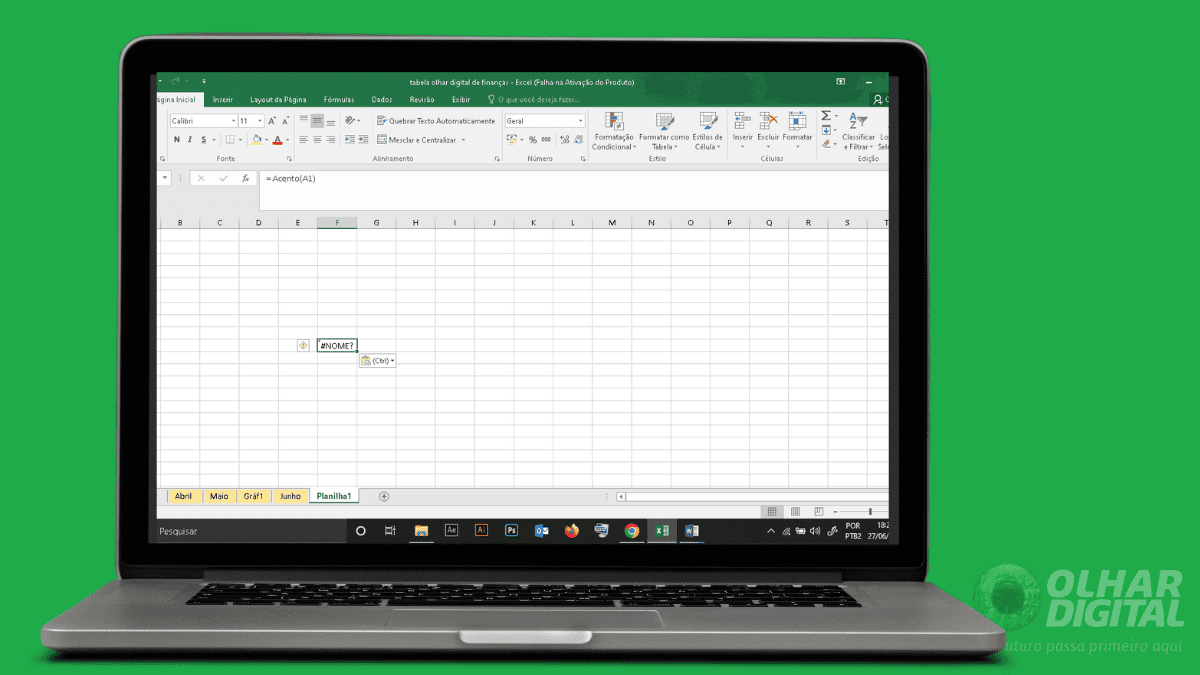Open the Geral number format dropdown

pyautogui.click(x=578, y=120)
